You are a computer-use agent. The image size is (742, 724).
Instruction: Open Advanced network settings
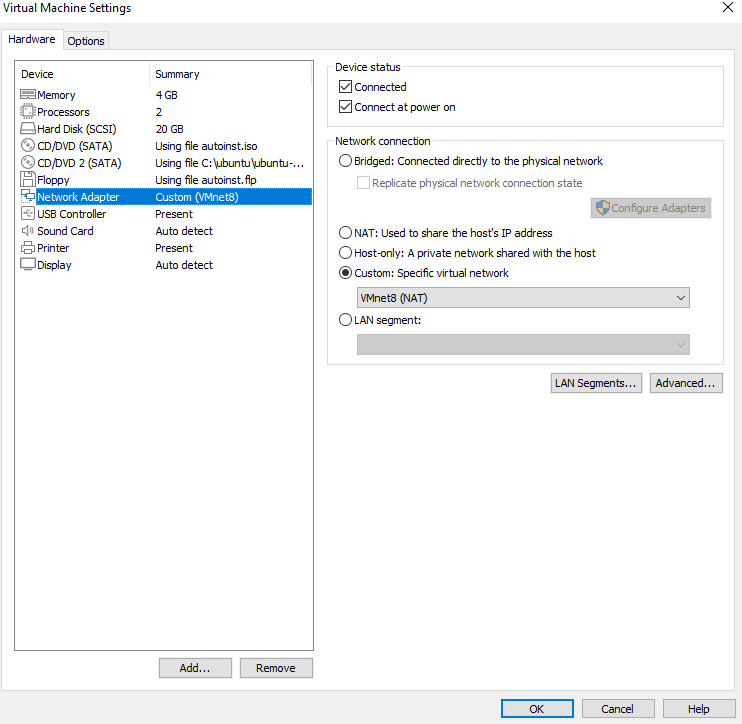(686, 383)
